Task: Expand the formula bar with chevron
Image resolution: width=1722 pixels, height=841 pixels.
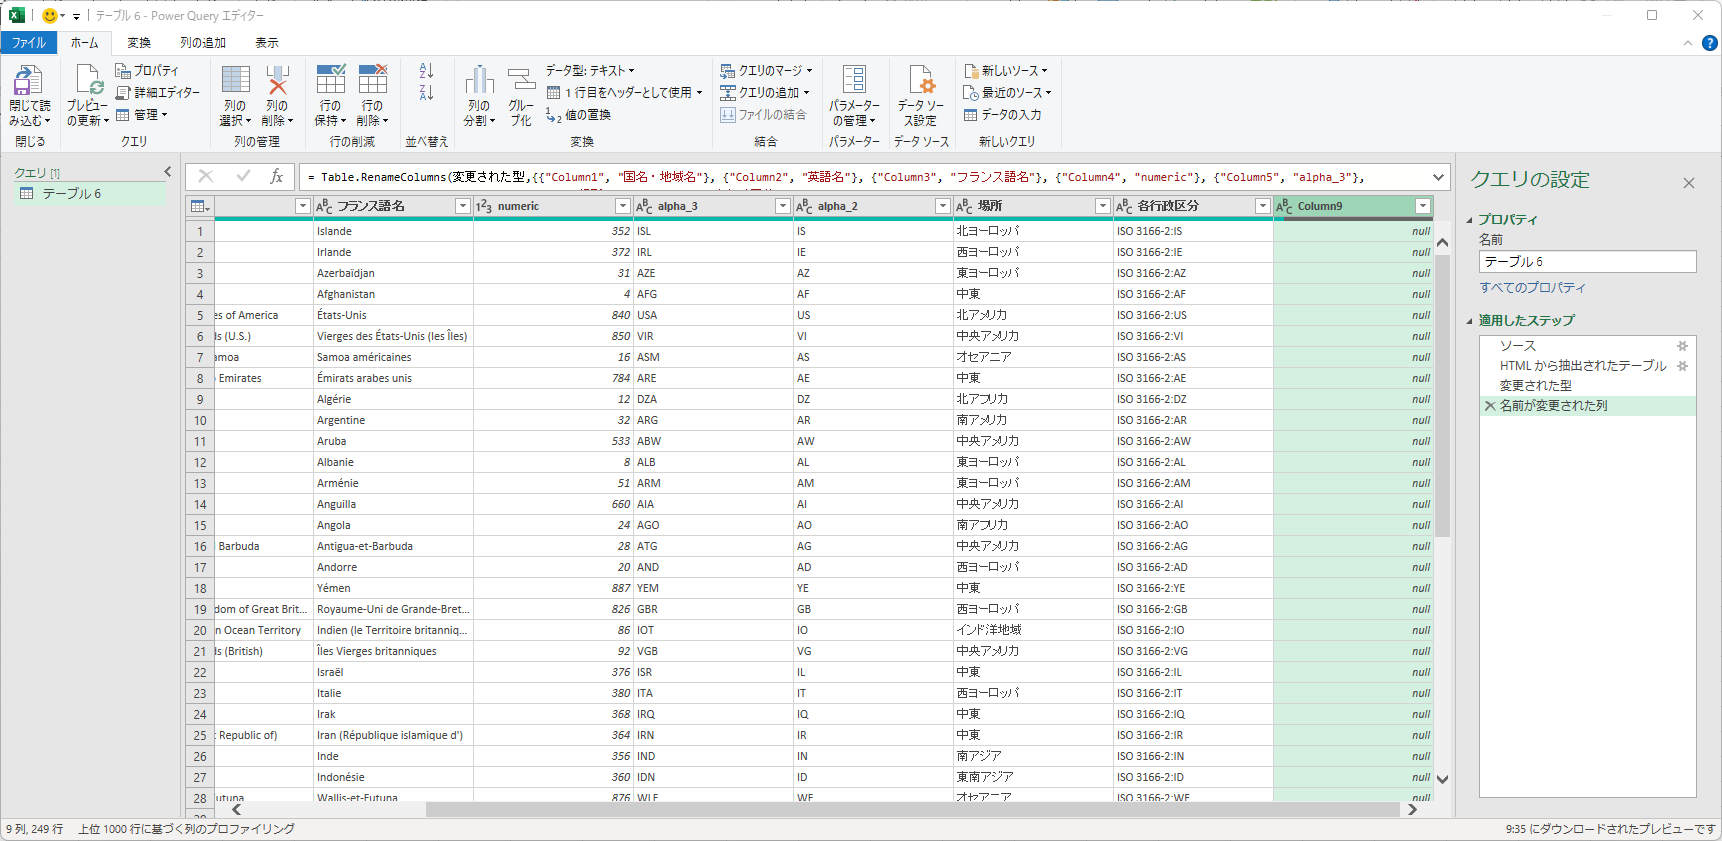Action: (1438, 177)
